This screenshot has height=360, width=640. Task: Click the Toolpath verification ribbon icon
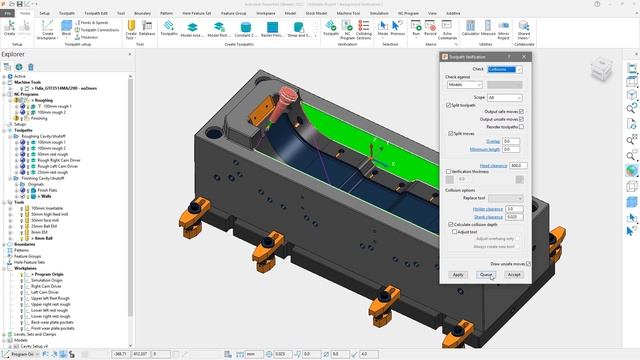pyautogui.click(x=331, y=28)
